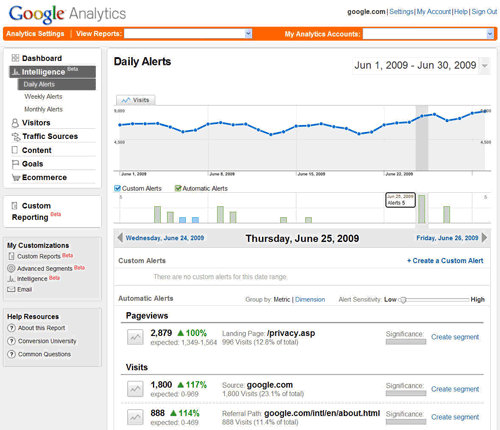500x430 pixels.
Task: Go to next day with right arrow
Action: (484, 238)
